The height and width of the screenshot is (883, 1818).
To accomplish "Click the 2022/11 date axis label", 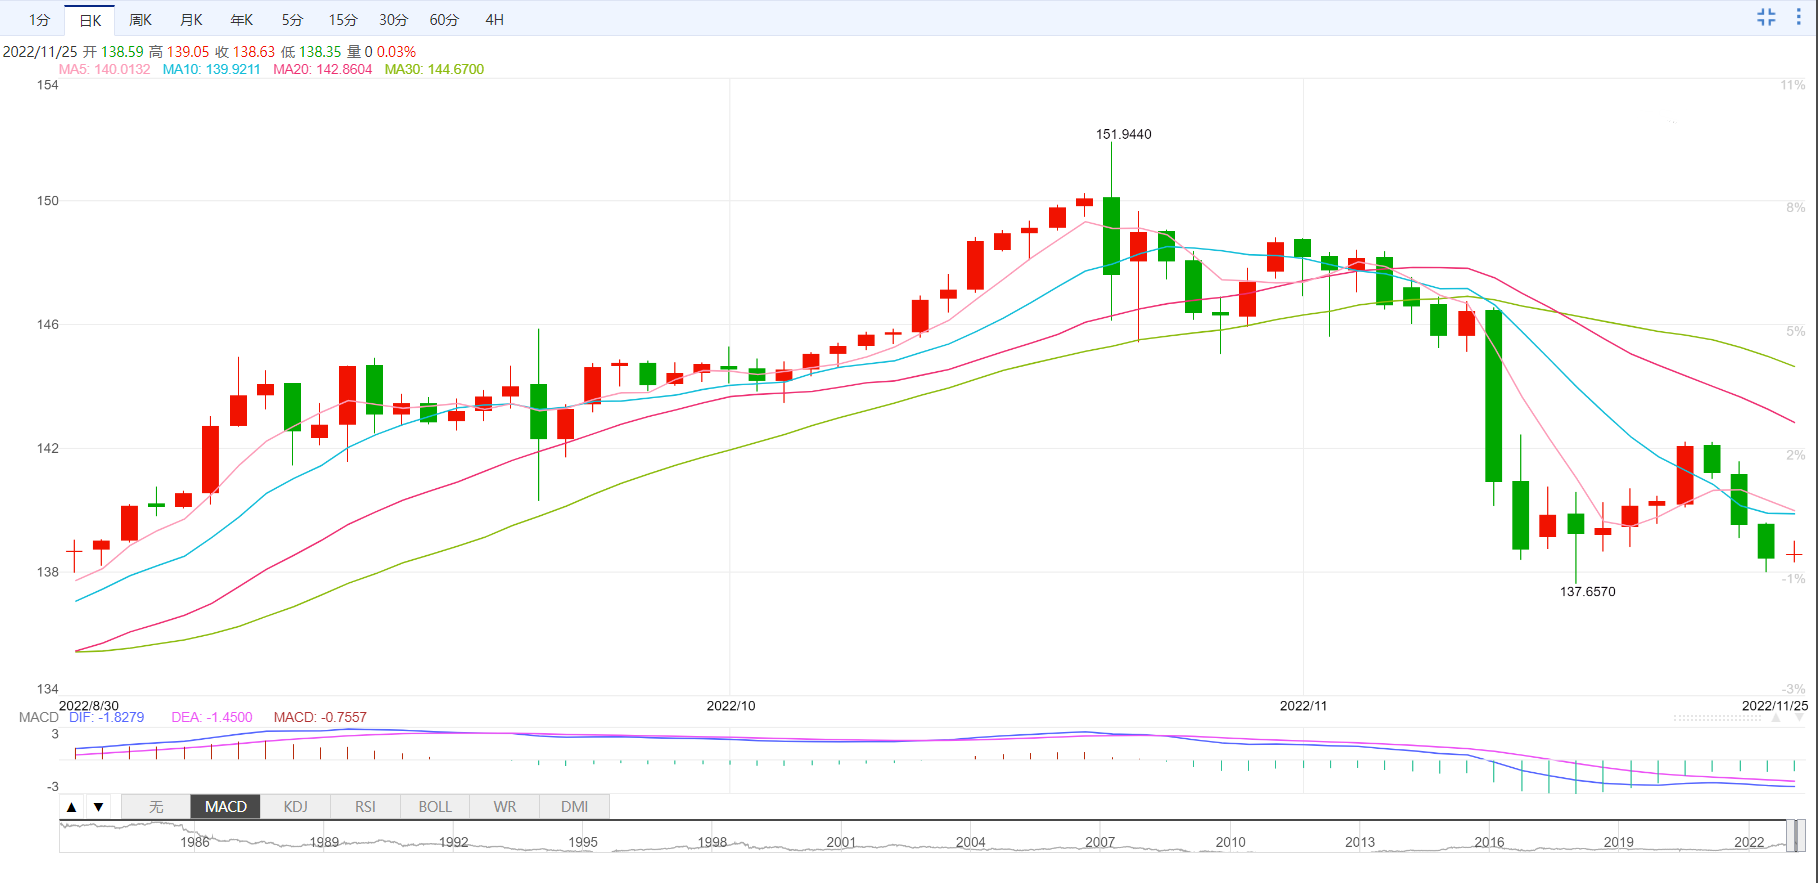I will [1304, 705].
